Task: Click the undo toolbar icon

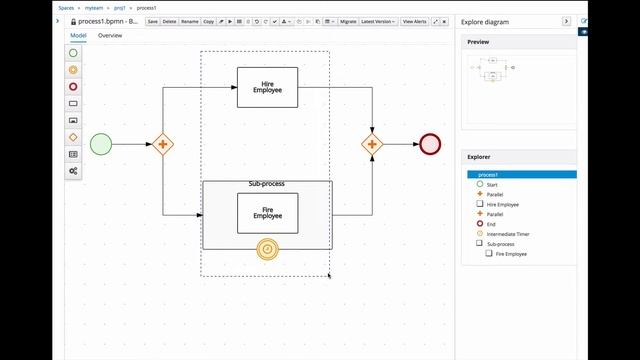Action: 257,22
